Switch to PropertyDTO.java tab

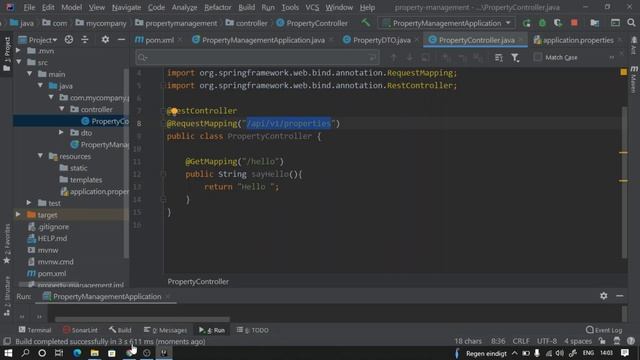pyautogui.click(x=380, y=40)
